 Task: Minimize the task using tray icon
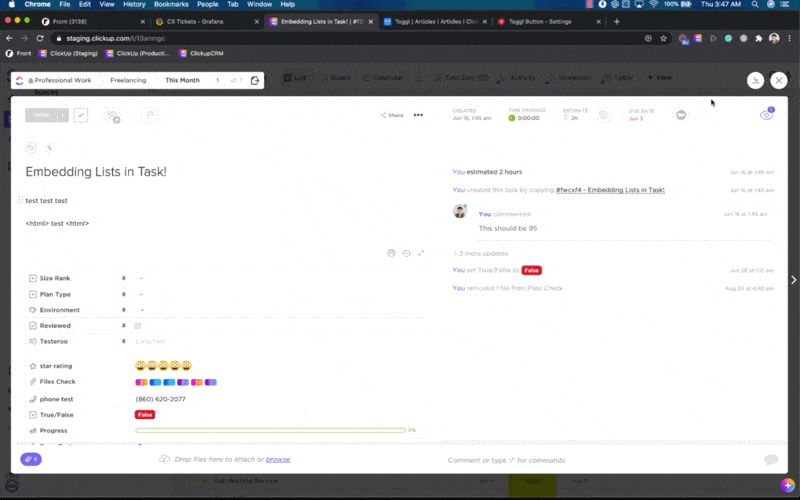756,80
